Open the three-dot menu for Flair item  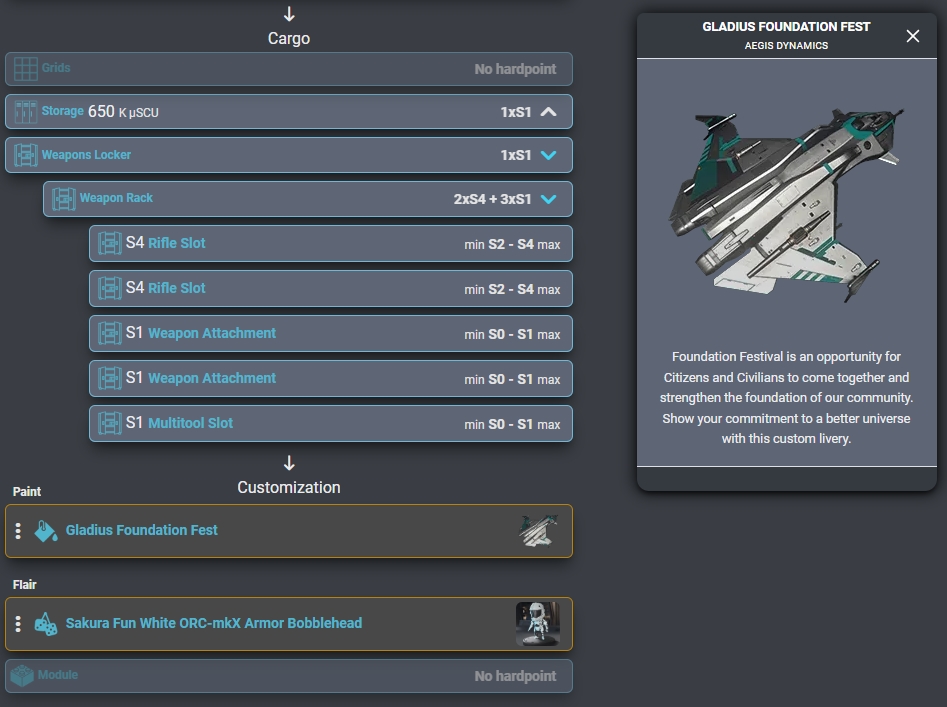click(x=18, y=624)
